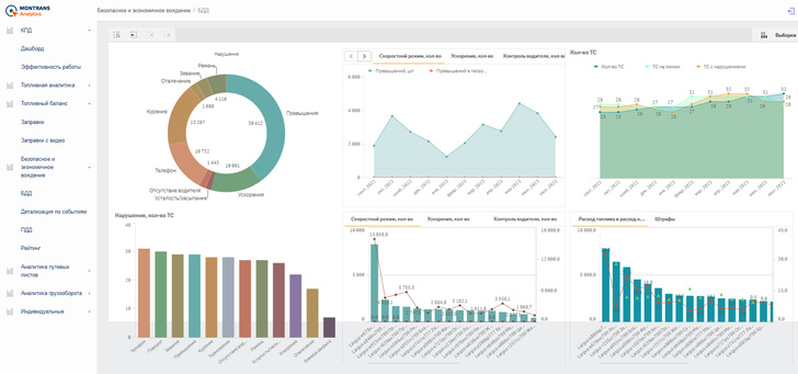Expand the Топливная аналитика section
The width and height of the screenshot is (798, 374).
[x=89, y=85]
